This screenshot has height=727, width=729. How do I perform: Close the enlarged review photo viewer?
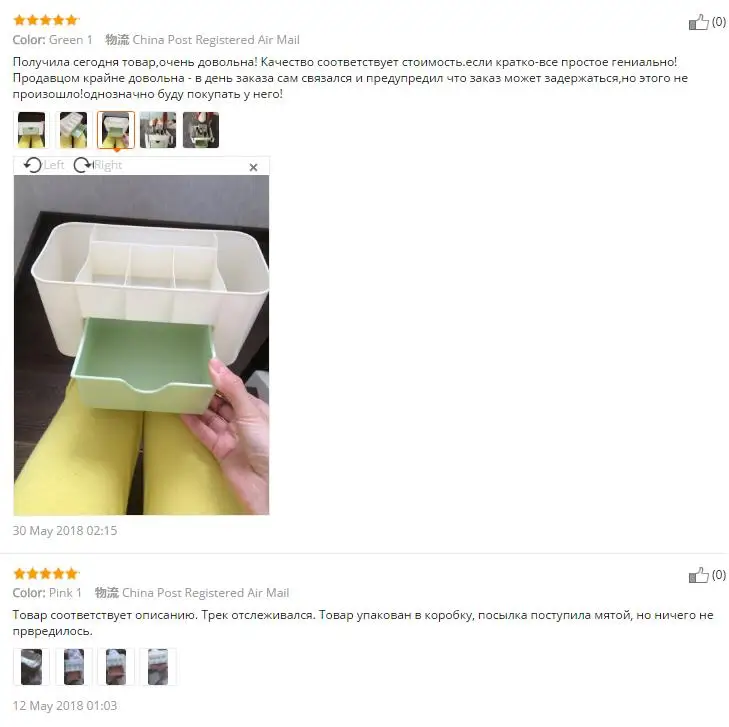click(x=253, y=167)
